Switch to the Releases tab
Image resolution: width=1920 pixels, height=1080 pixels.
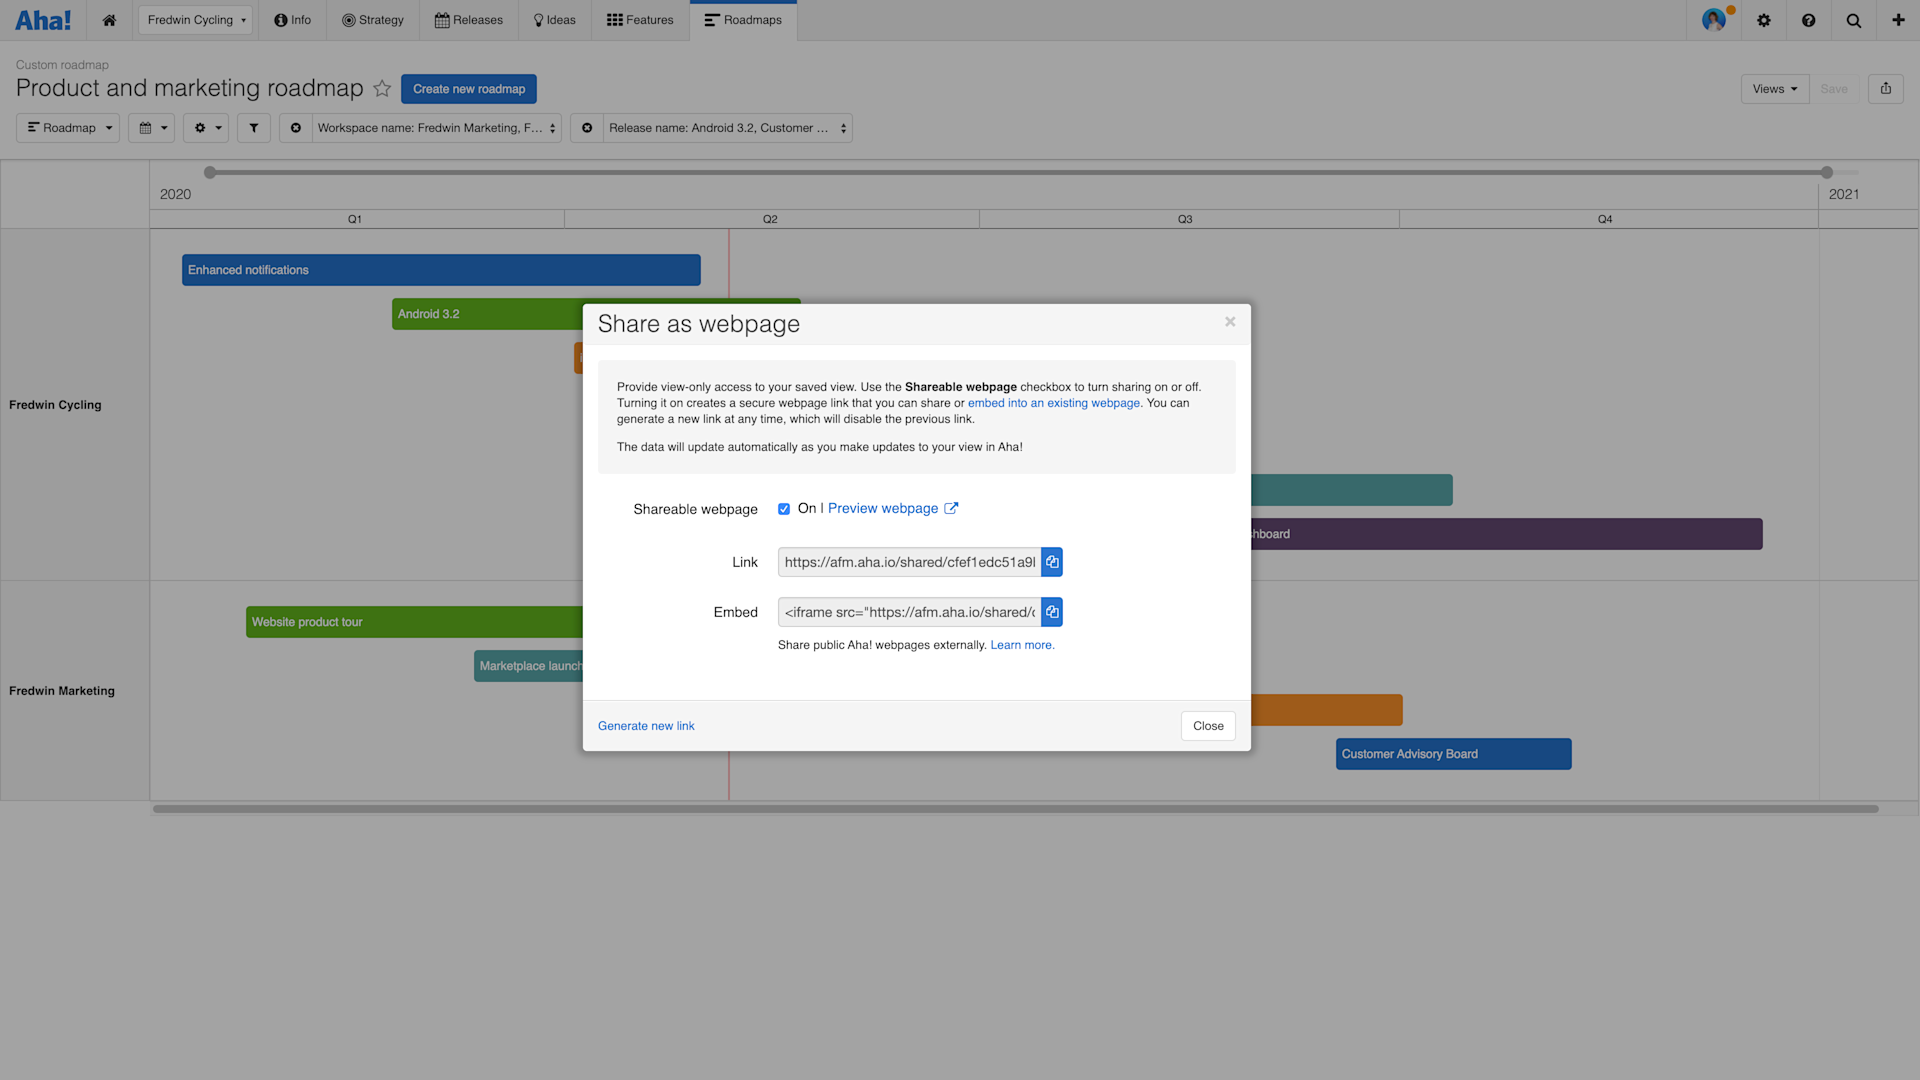click(468, 20)
